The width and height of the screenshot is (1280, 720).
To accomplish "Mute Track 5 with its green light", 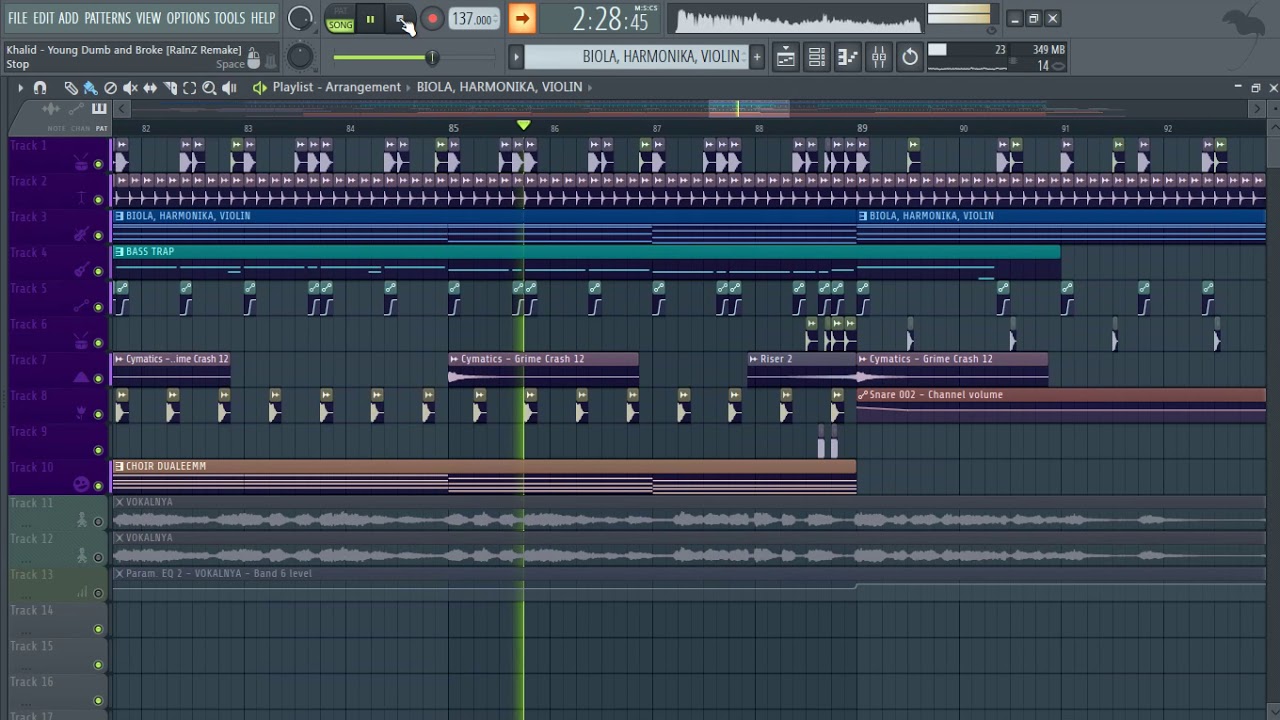I will [98, 307].
